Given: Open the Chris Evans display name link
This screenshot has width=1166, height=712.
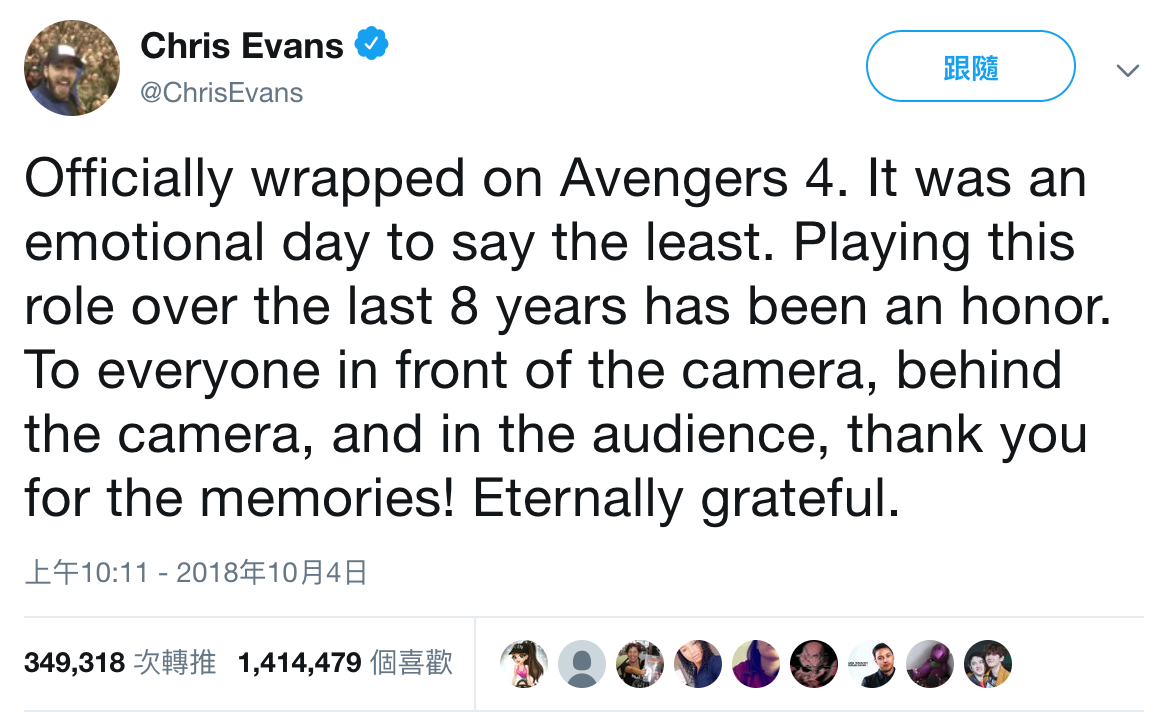Looking at the screenshot, I should (x=242, y=45).
